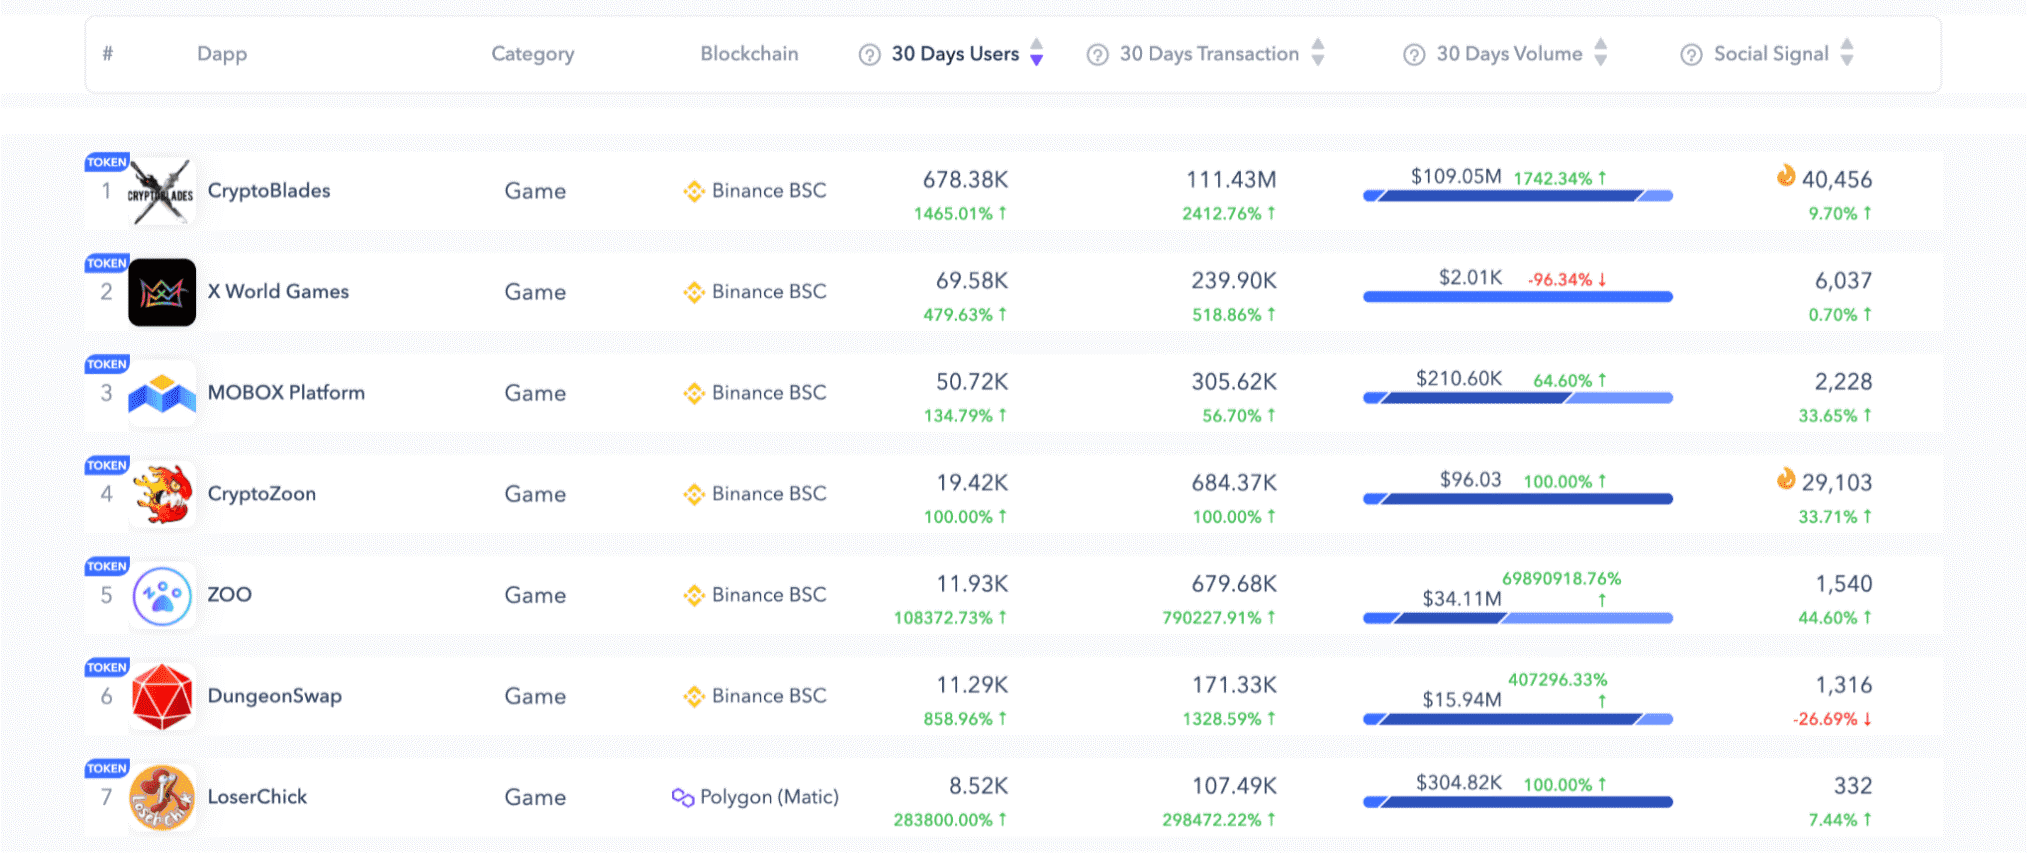Click the TOKEN badge on MOBOX Platform row

click(x=107, y=364)
